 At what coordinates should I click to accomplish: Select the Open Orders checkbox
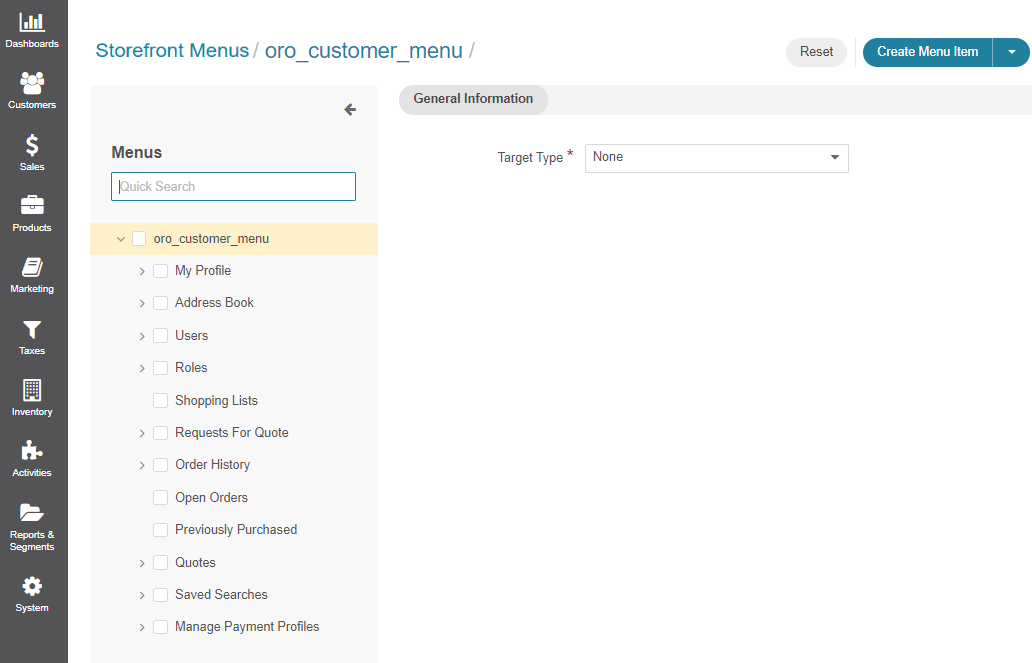[x=160, y=498]
